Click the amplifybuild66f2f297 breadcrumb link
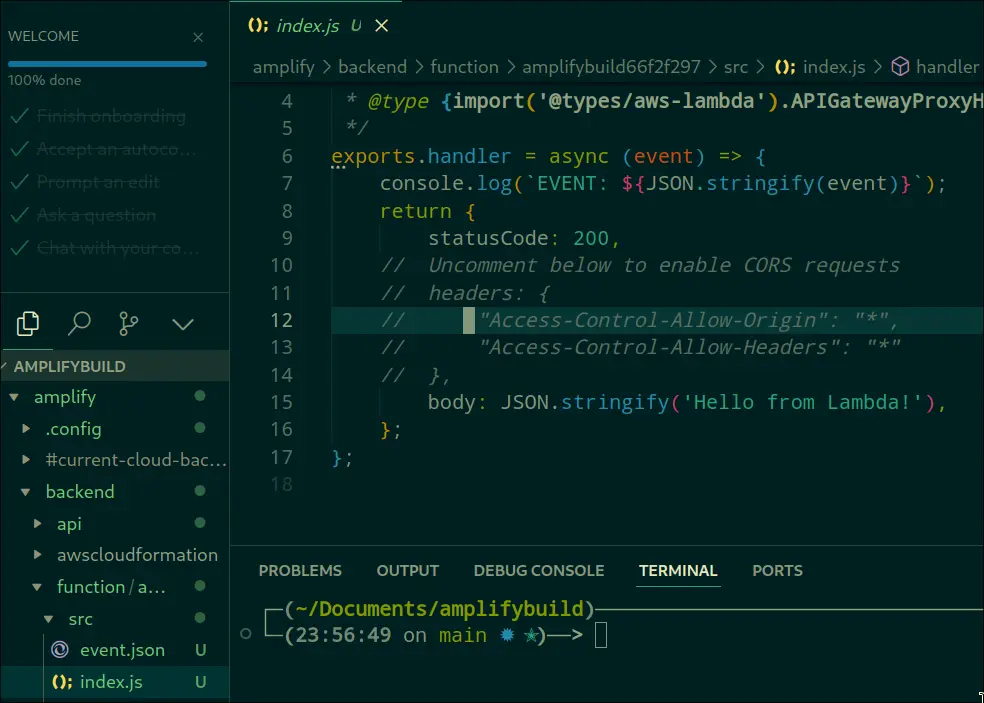 coord(611,67)
